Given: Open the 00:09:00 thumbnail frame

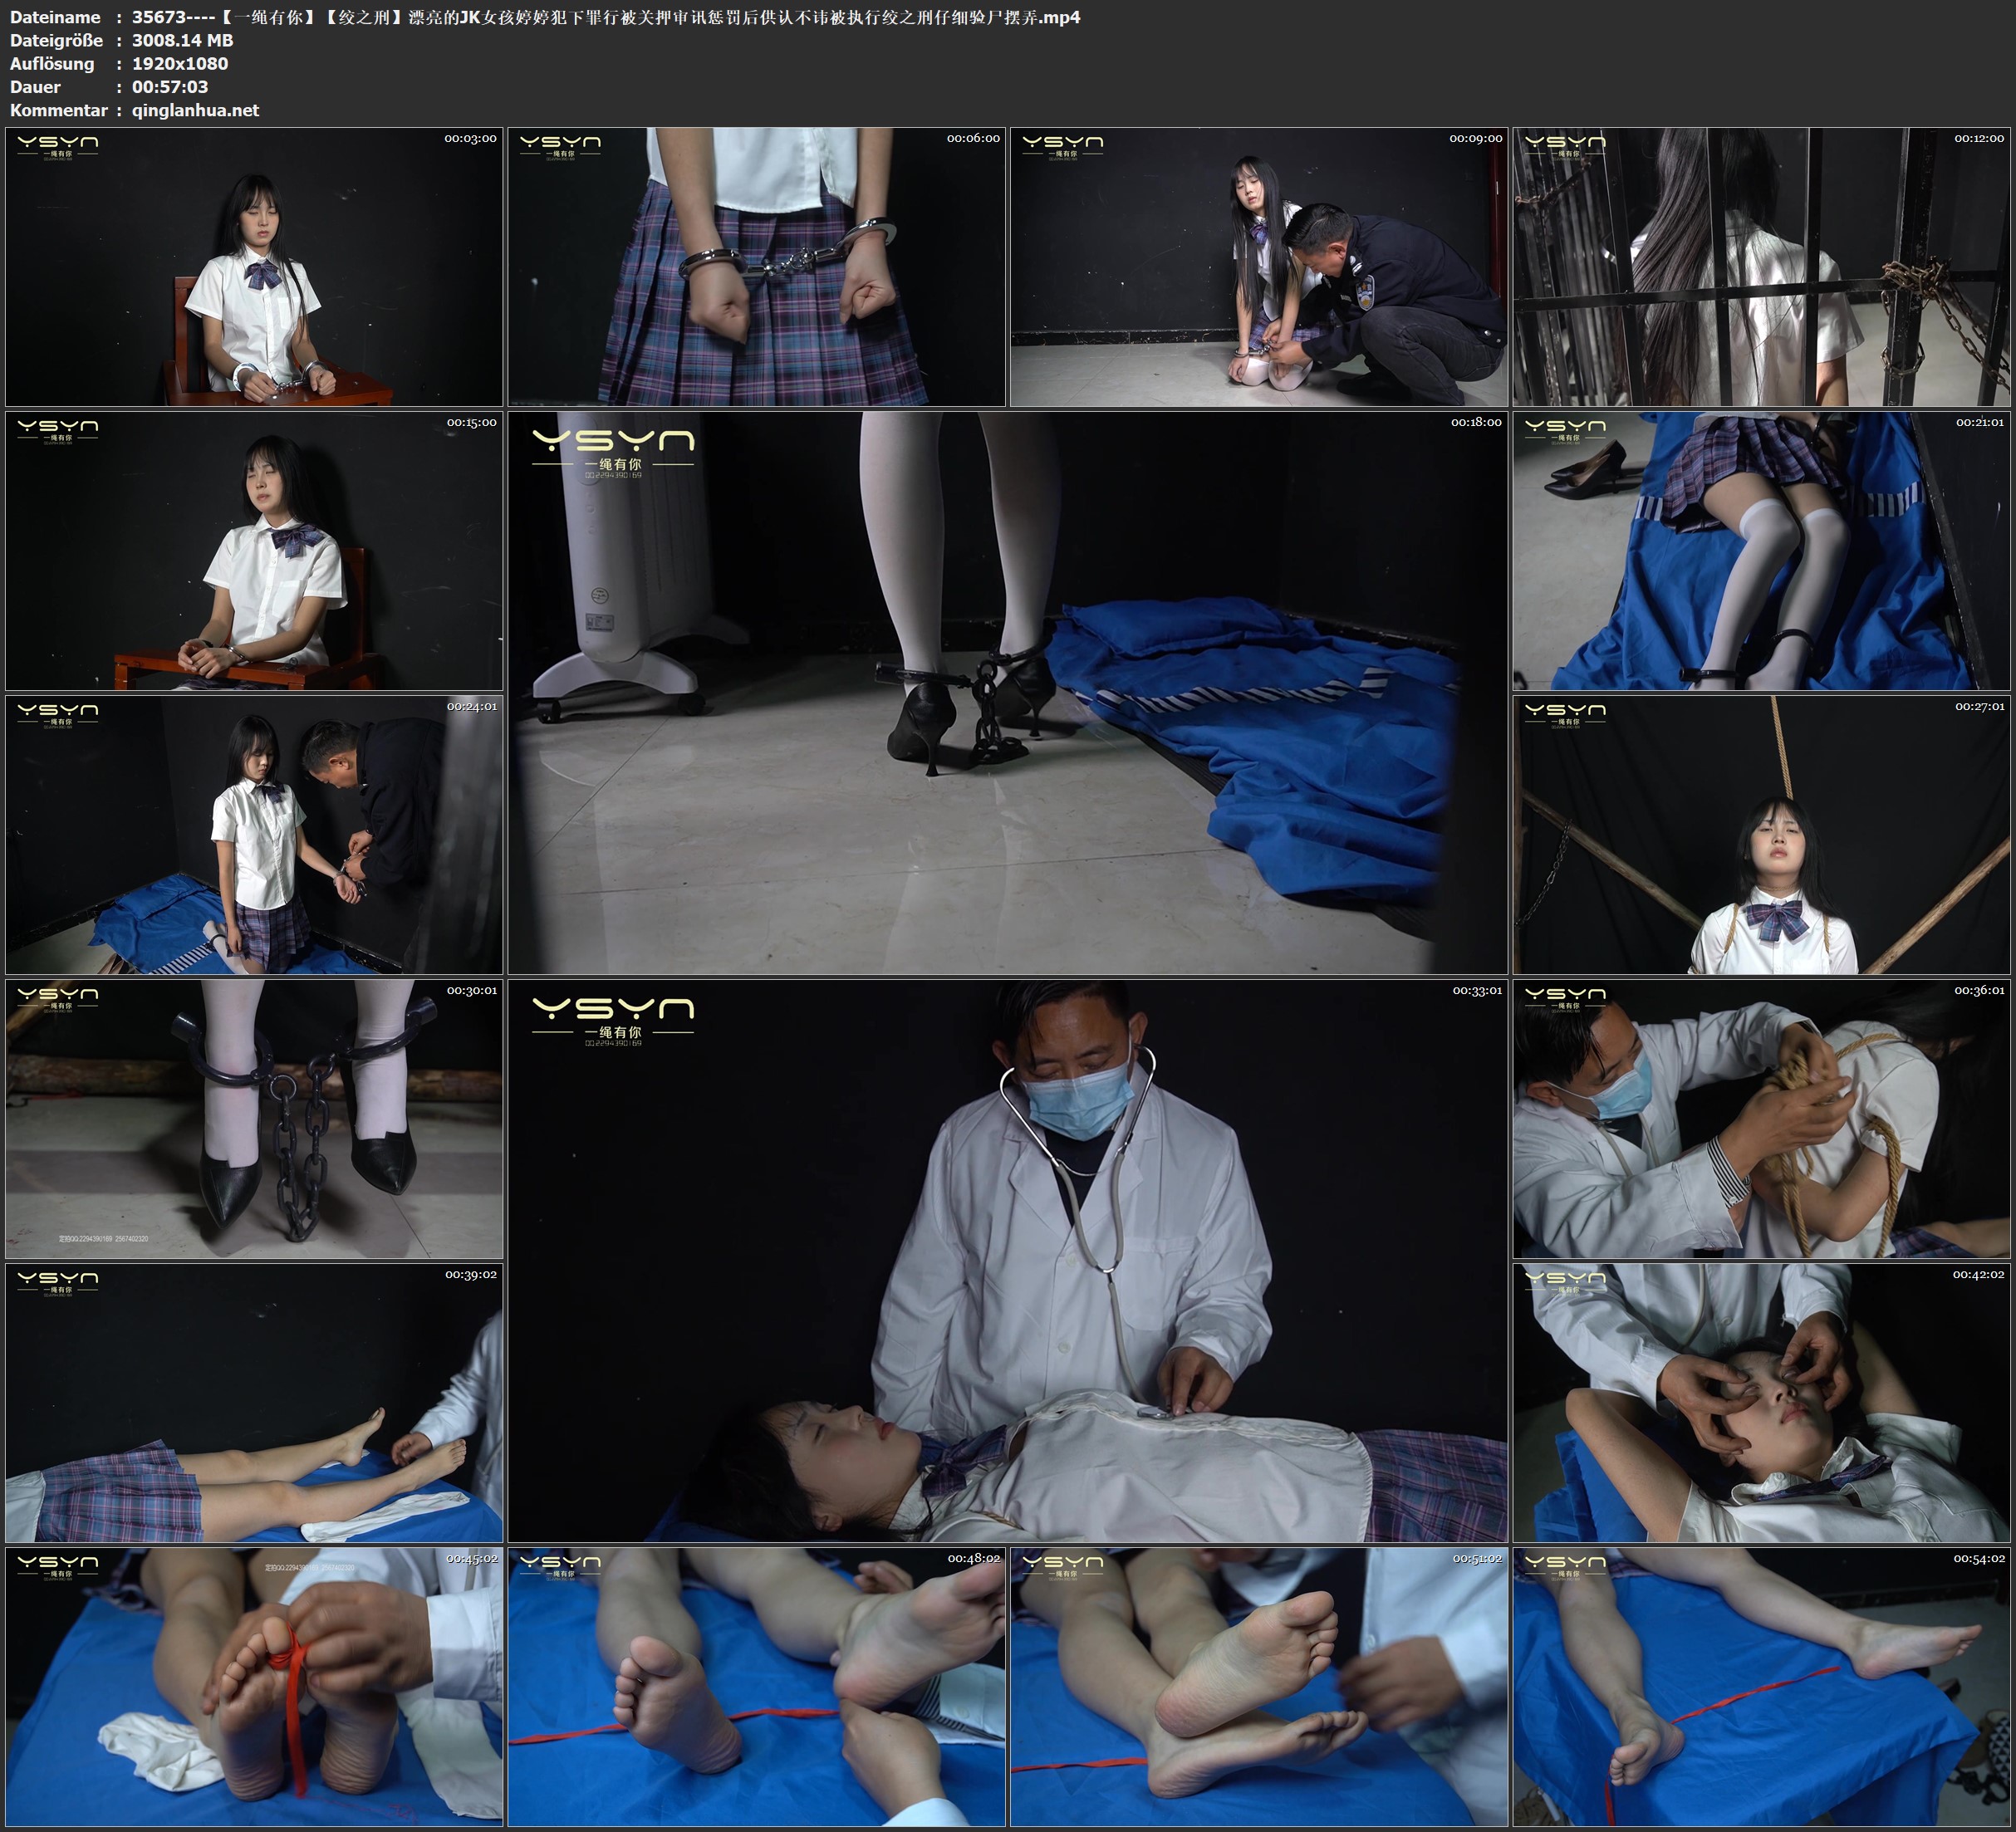Looking at the screenshot, I should [1258, 266].
